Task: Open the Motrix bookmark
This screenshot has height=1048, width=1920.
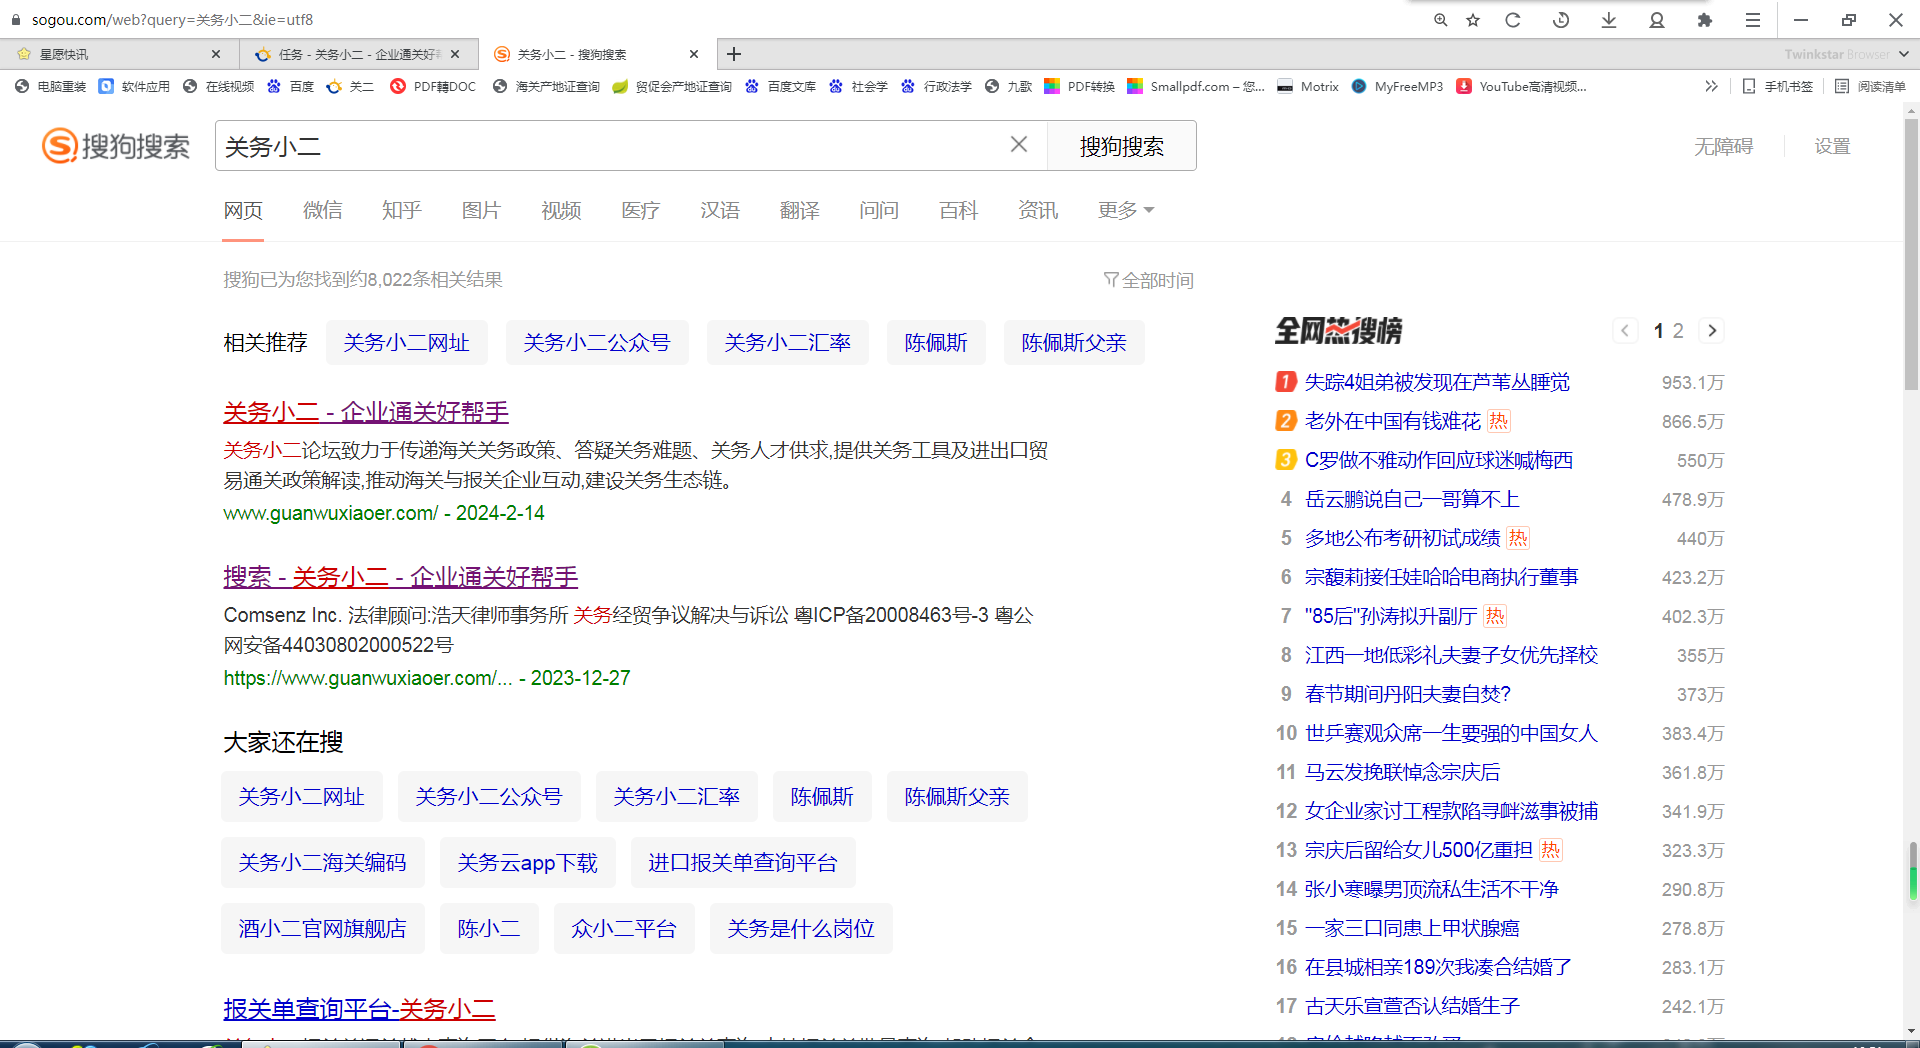Action: click(x=1308, y=87)
